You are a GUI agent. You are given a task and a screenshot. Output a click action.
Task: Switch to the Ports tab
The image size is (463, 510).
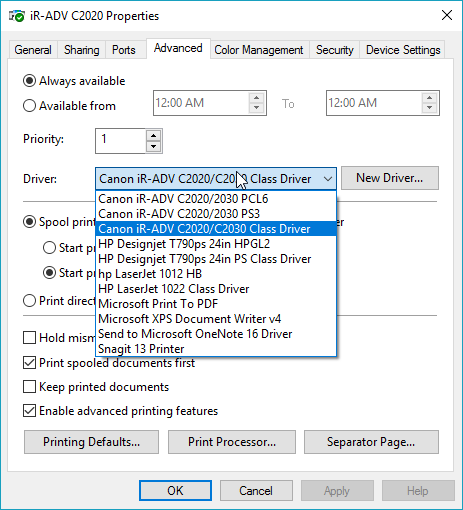124,50
